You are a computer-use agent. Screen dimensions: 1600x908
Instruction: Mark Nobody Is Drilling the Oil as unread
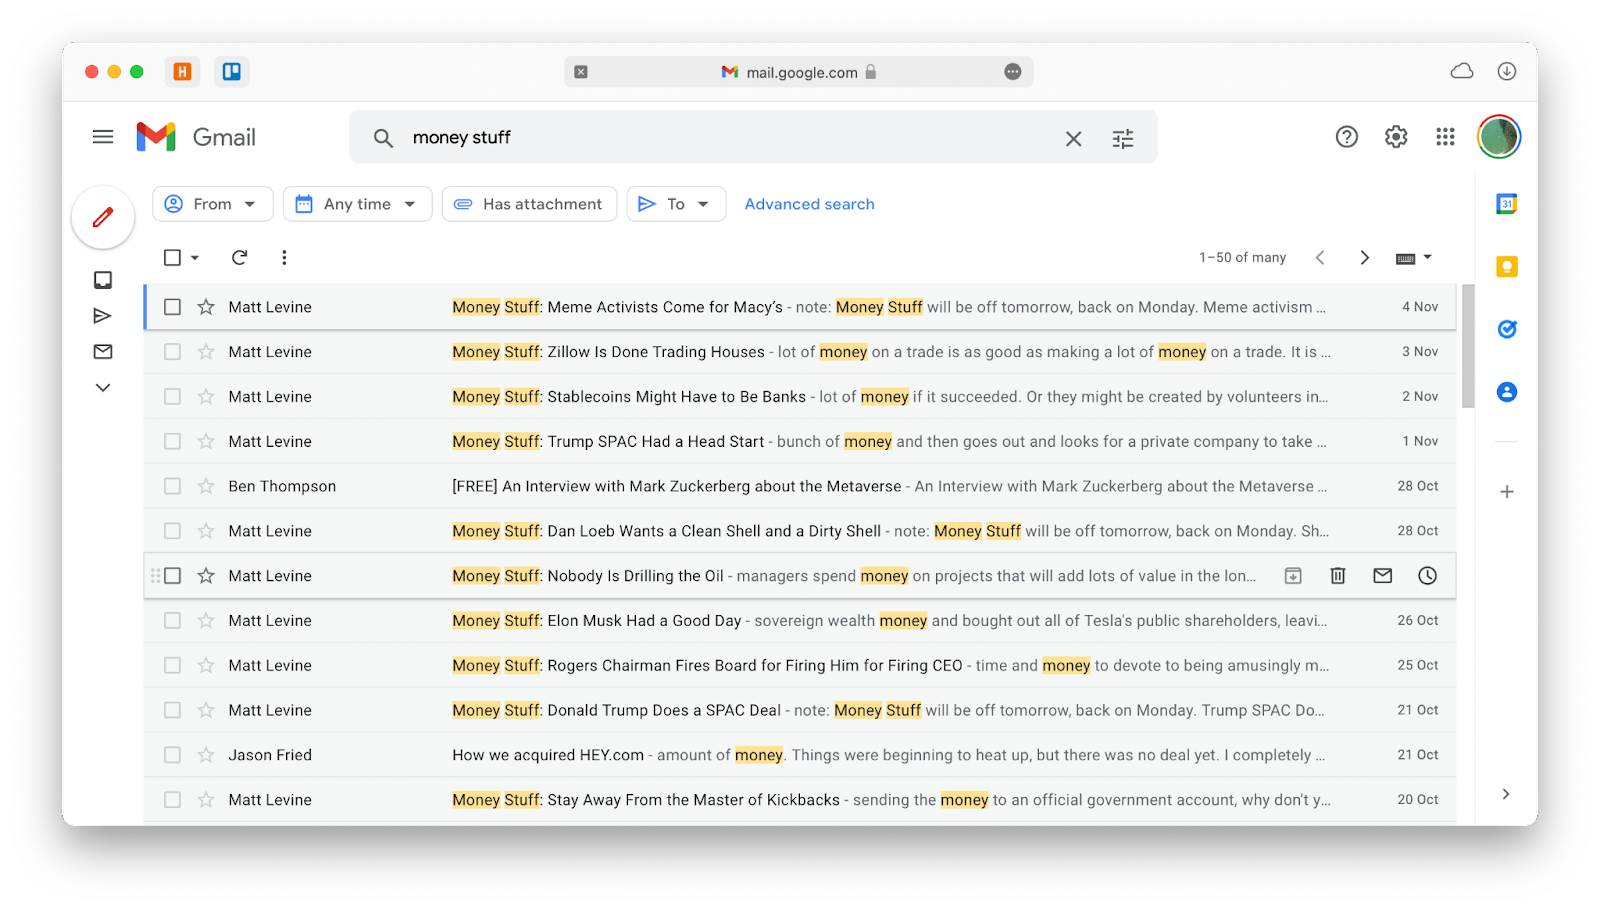pyautogui.click(x=1383, y=576)
